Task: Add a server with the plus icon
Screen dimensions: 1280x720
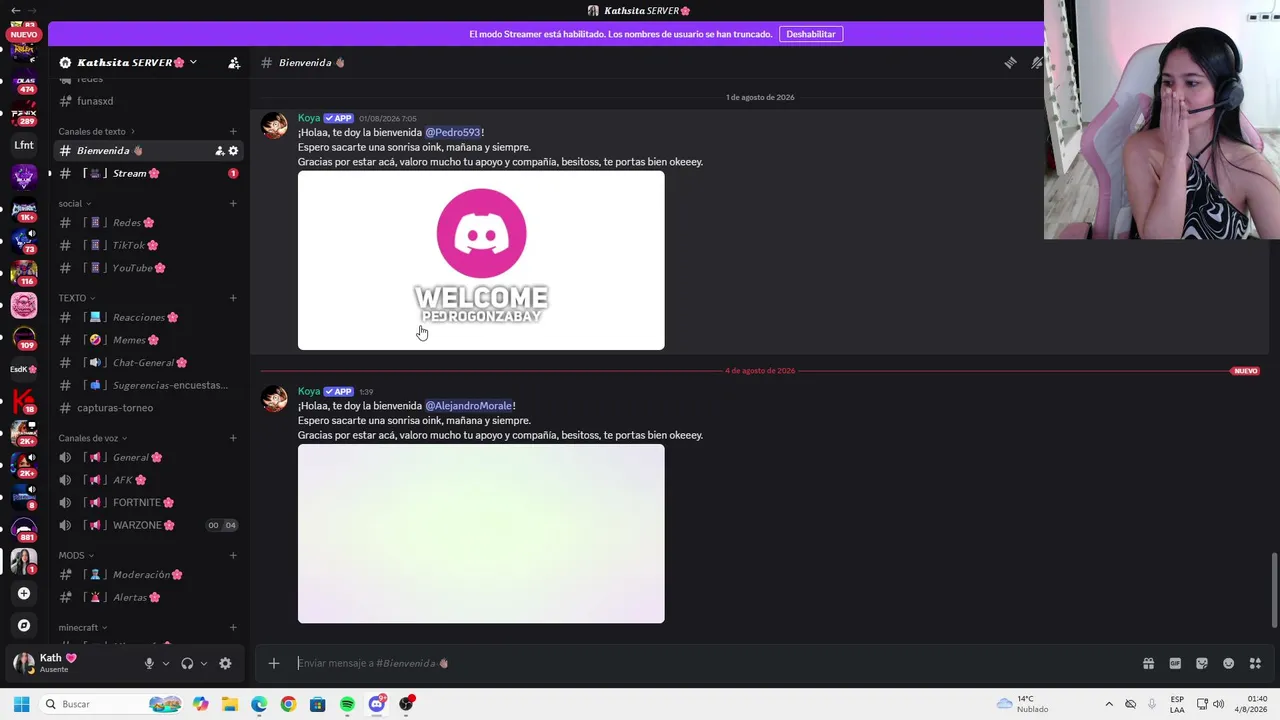Action: tap(24, 593)
